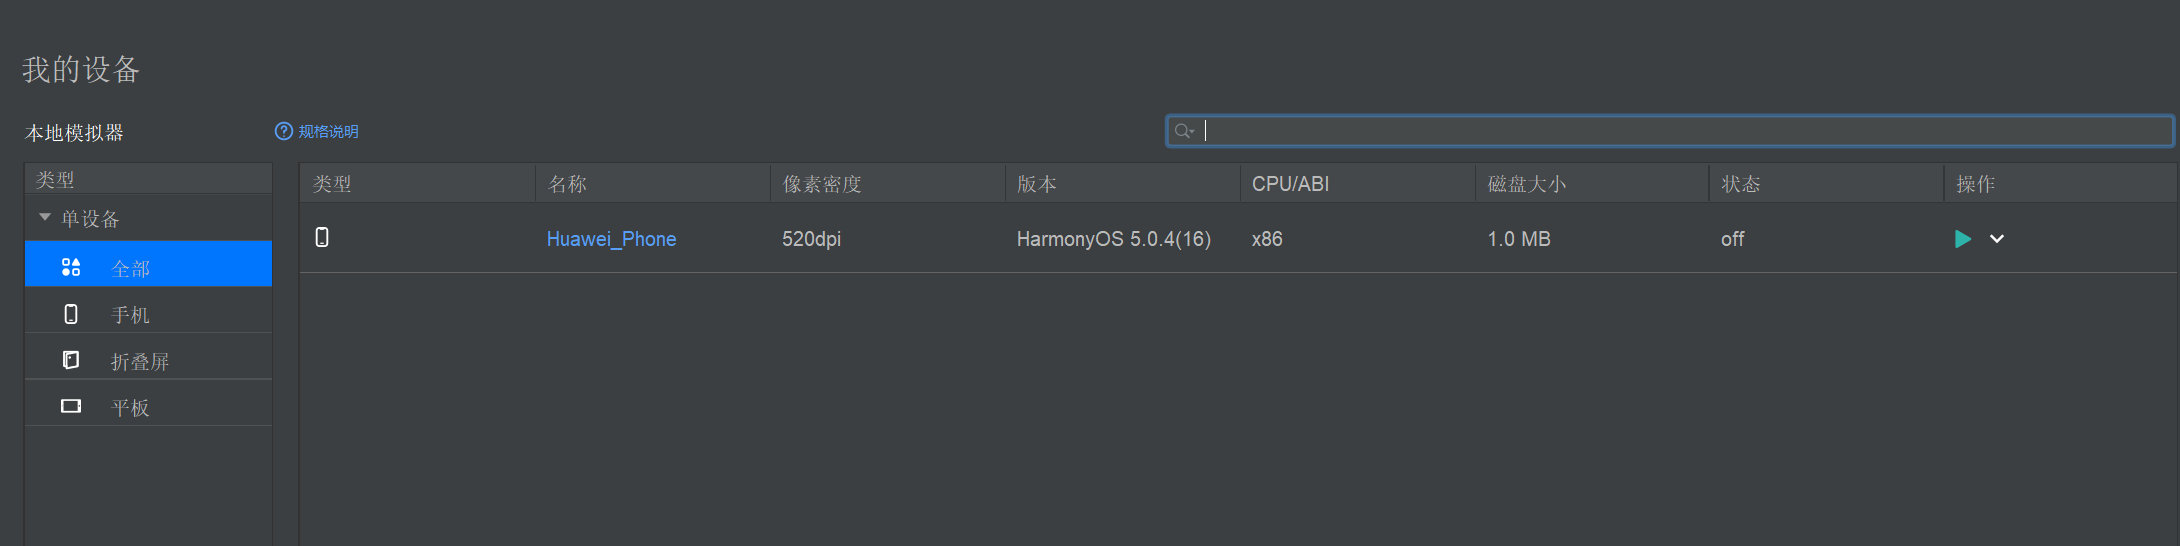Sort by the 版本 column header
This screenshot has width=2180, height=546.
coord(1037,184)
